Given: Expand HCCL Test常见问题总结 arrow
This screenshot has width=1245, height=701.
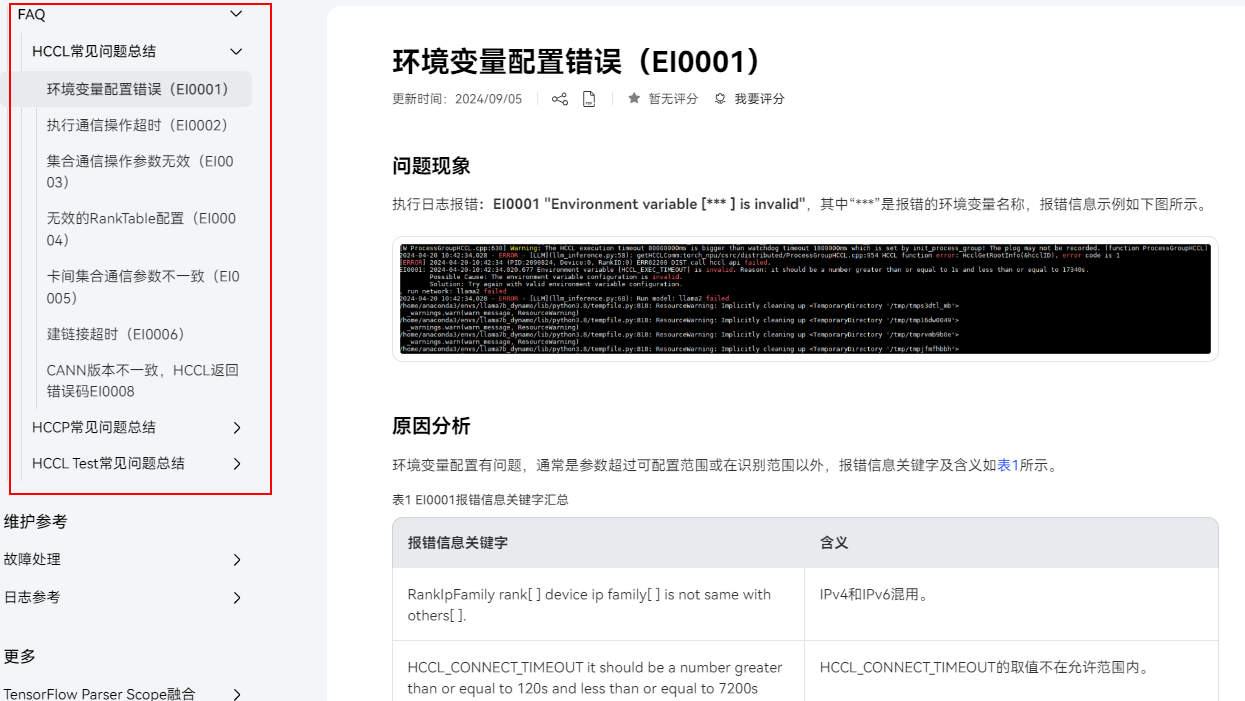Looking at the screenshot, I should point(237,464).
